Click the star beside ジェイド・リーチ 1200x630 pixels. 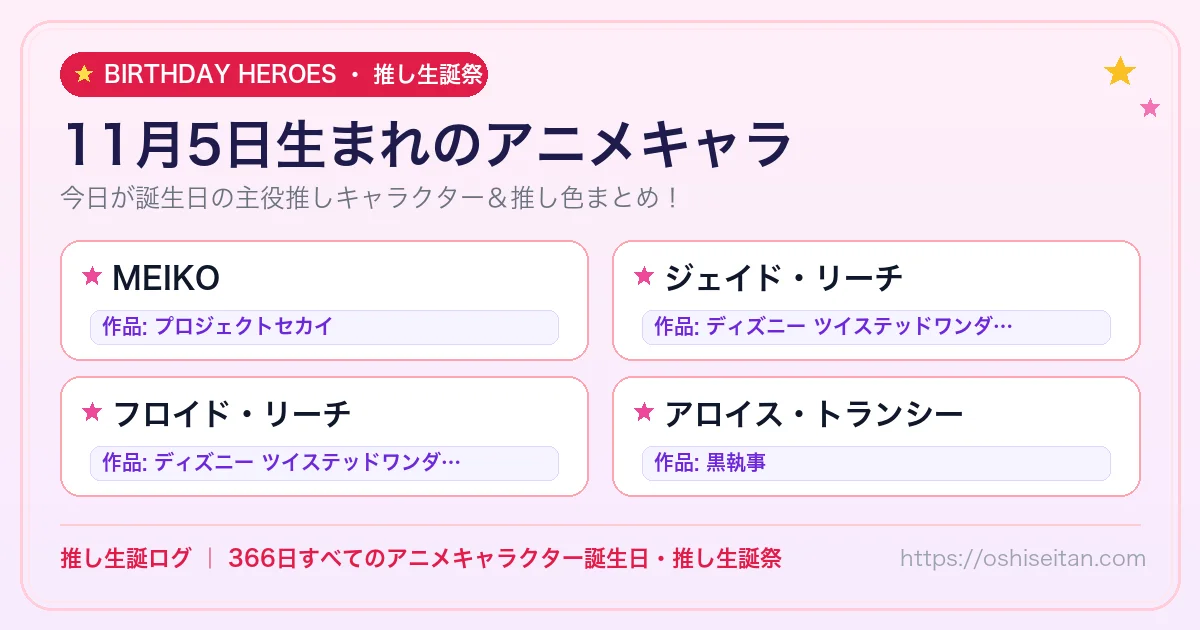click(x=644, y=276)
